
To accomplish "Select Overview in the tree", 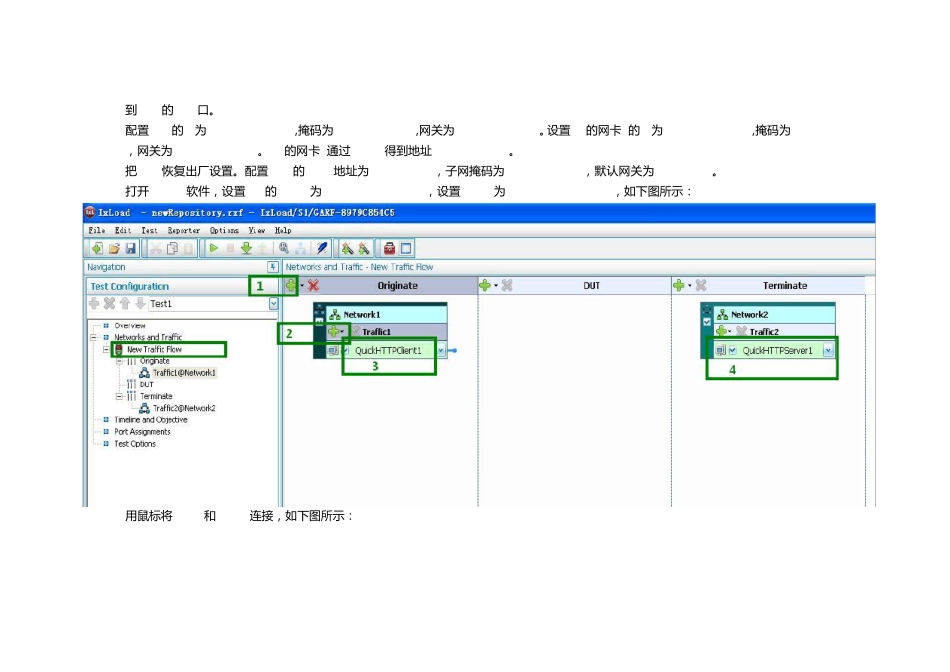I will (130, 326).
